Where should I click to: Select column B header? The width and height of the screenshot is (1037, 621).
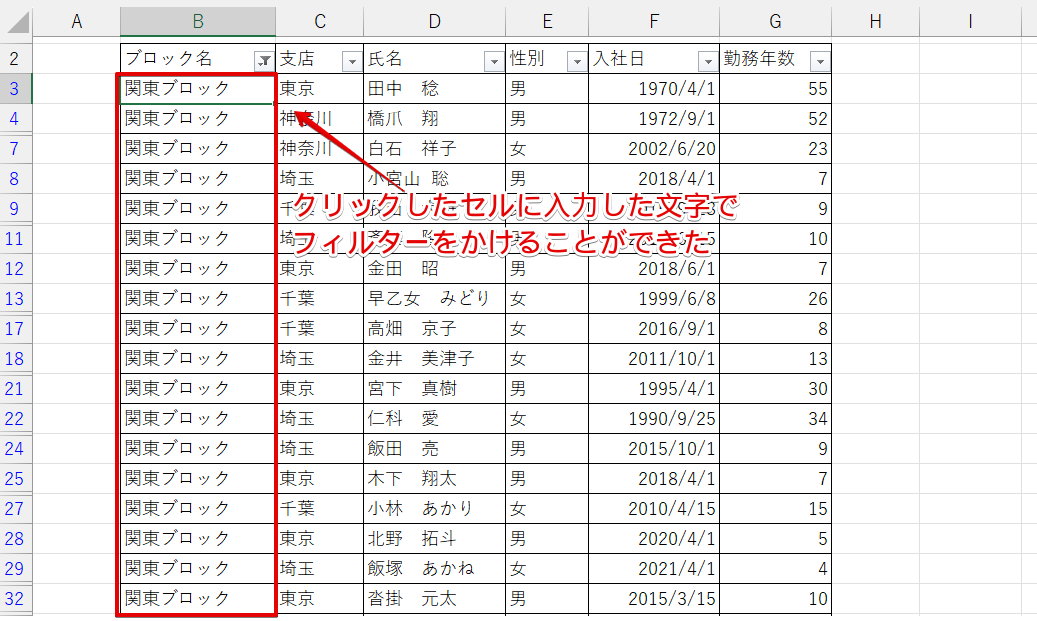198,22
